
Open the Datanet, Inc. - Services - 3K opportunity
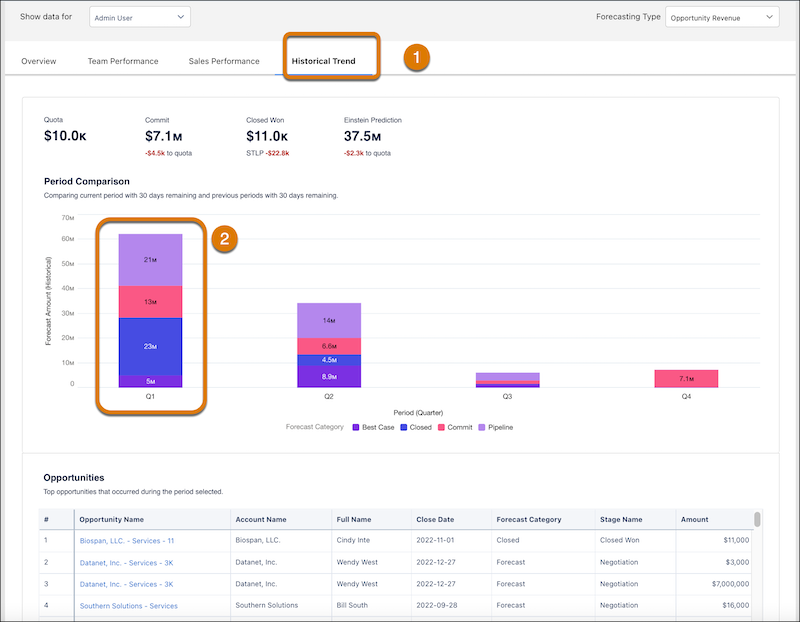[126, 562]
